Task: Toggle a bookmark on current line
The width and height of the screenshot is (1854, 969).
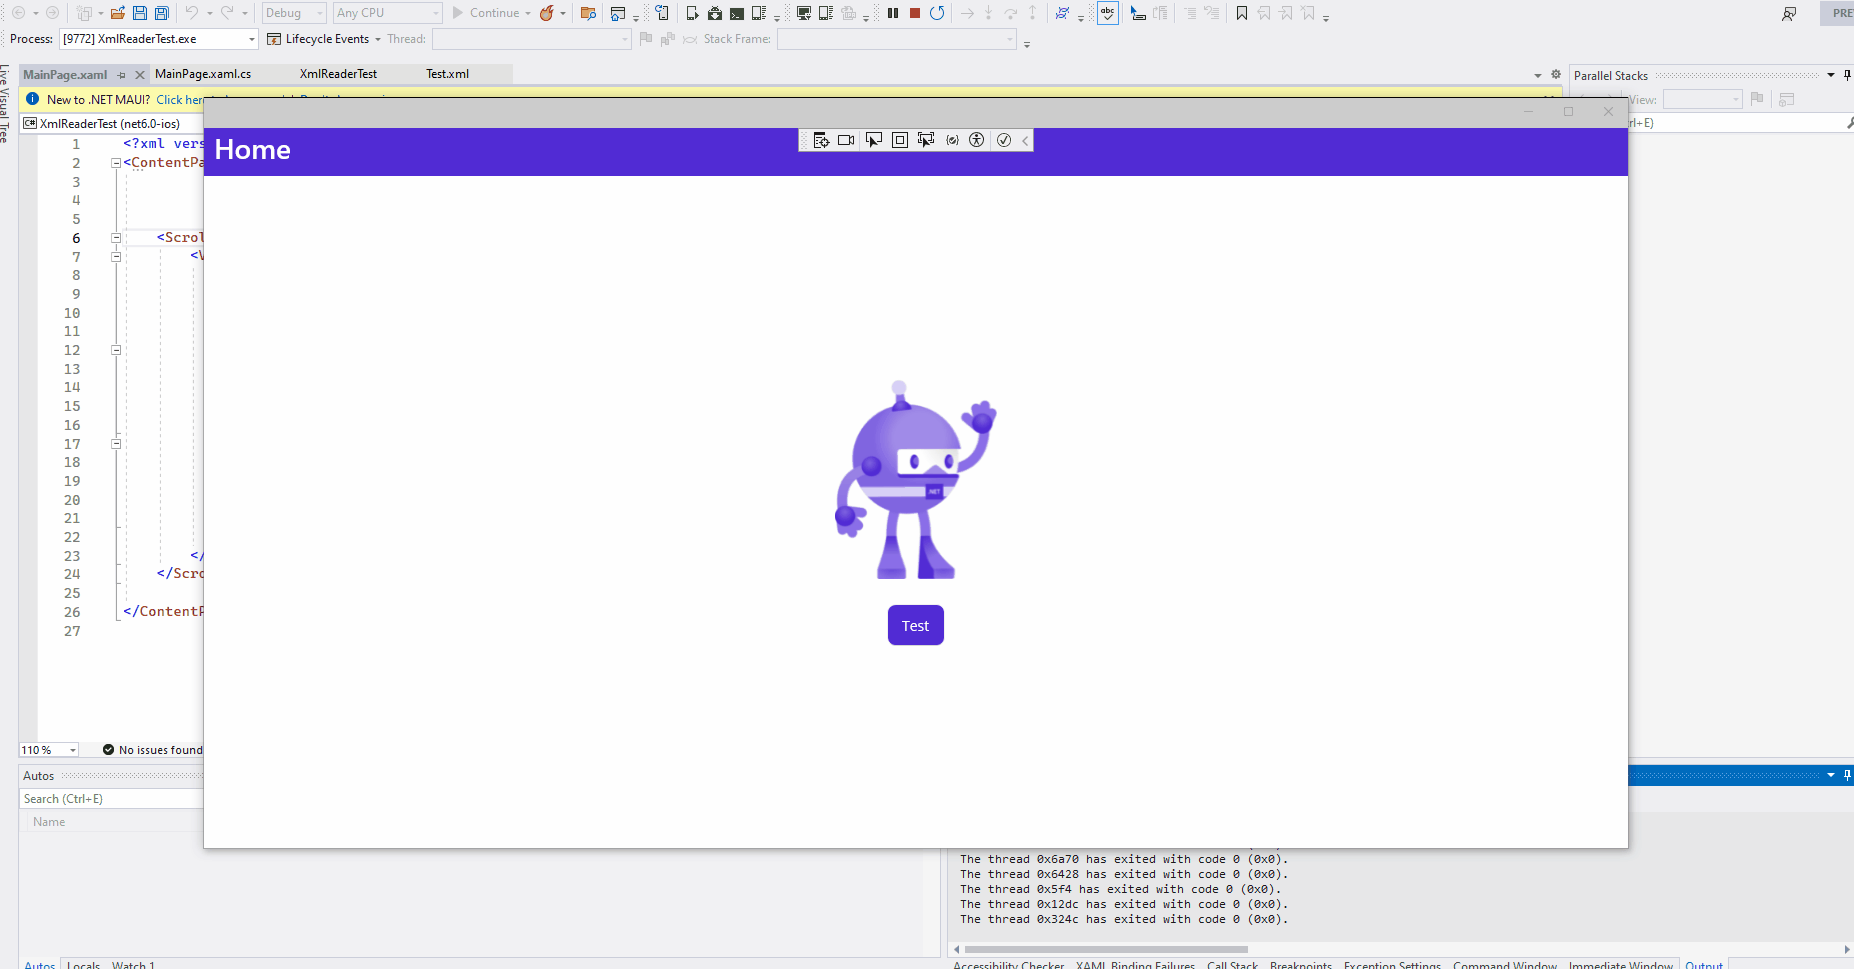Action: pyautogui.click(x=1242, y=13)
